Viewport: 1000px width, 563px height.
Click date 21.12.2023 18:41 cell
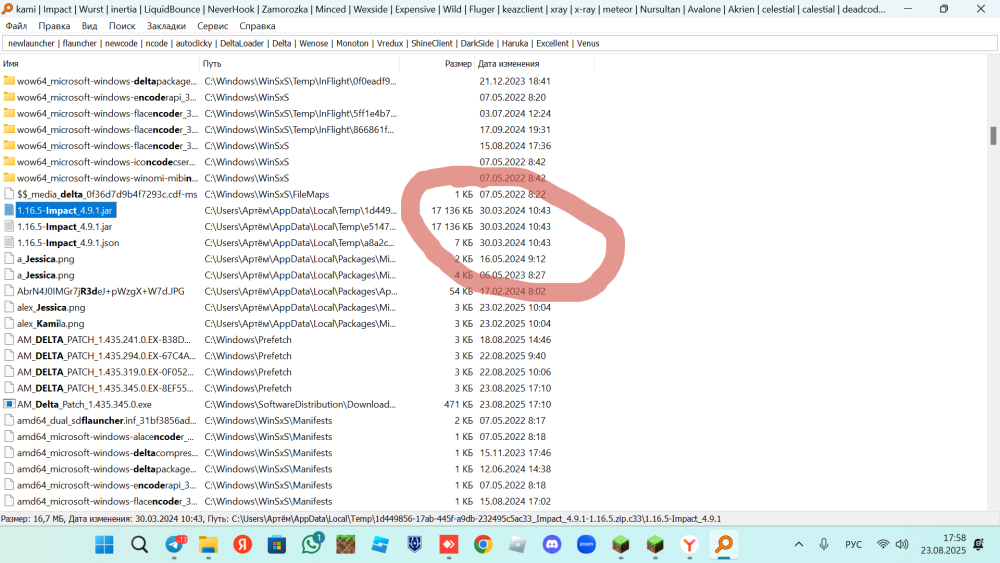pyautogui.click(x=515, y=81)
